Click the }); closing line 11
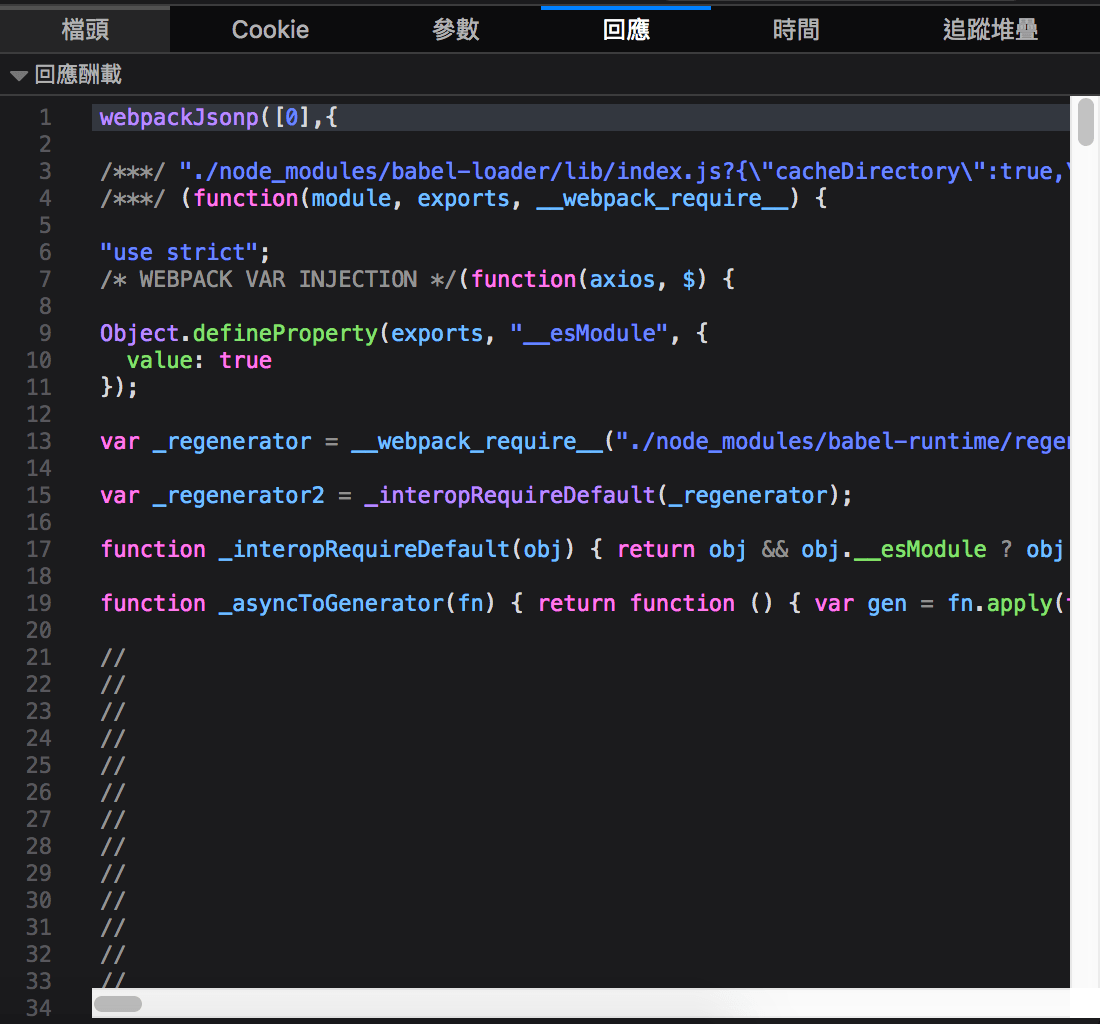The width and height of the screenshot is (1100, 1024). click(x=119, y=387)
